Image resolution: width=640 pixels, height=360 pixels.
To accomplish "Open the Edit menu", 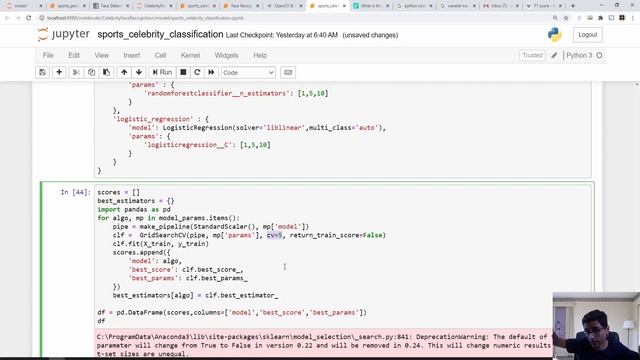I will 74,55.
